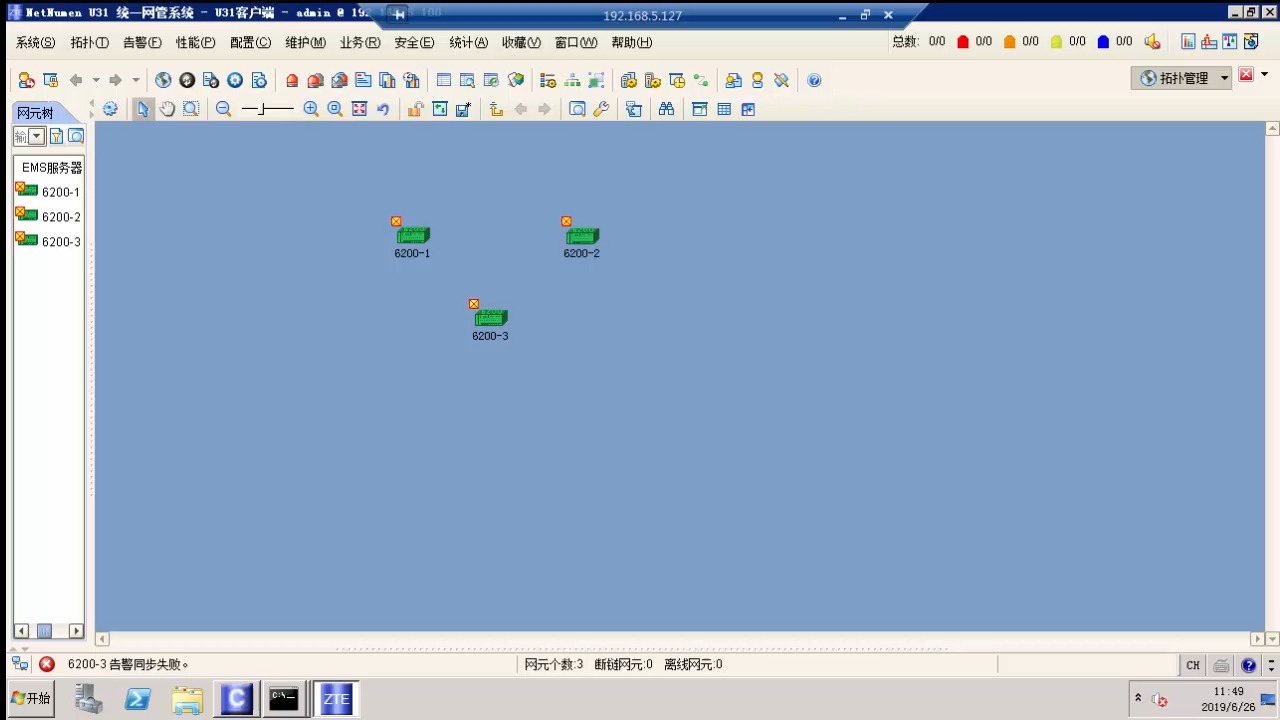
Task: Select the 6200-3 node on topology map
Action: tap(490, 319)
